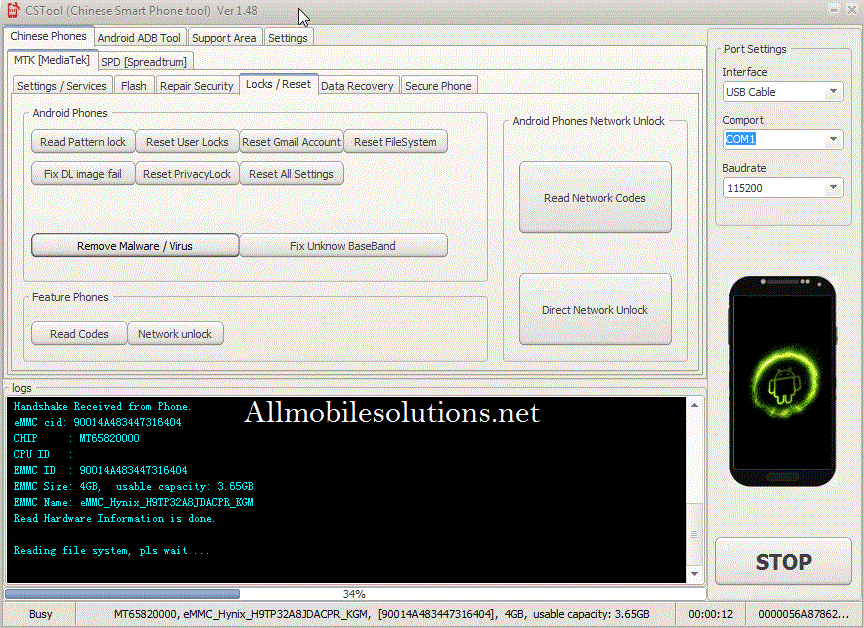Open the Support Area tab

point(224,38)
